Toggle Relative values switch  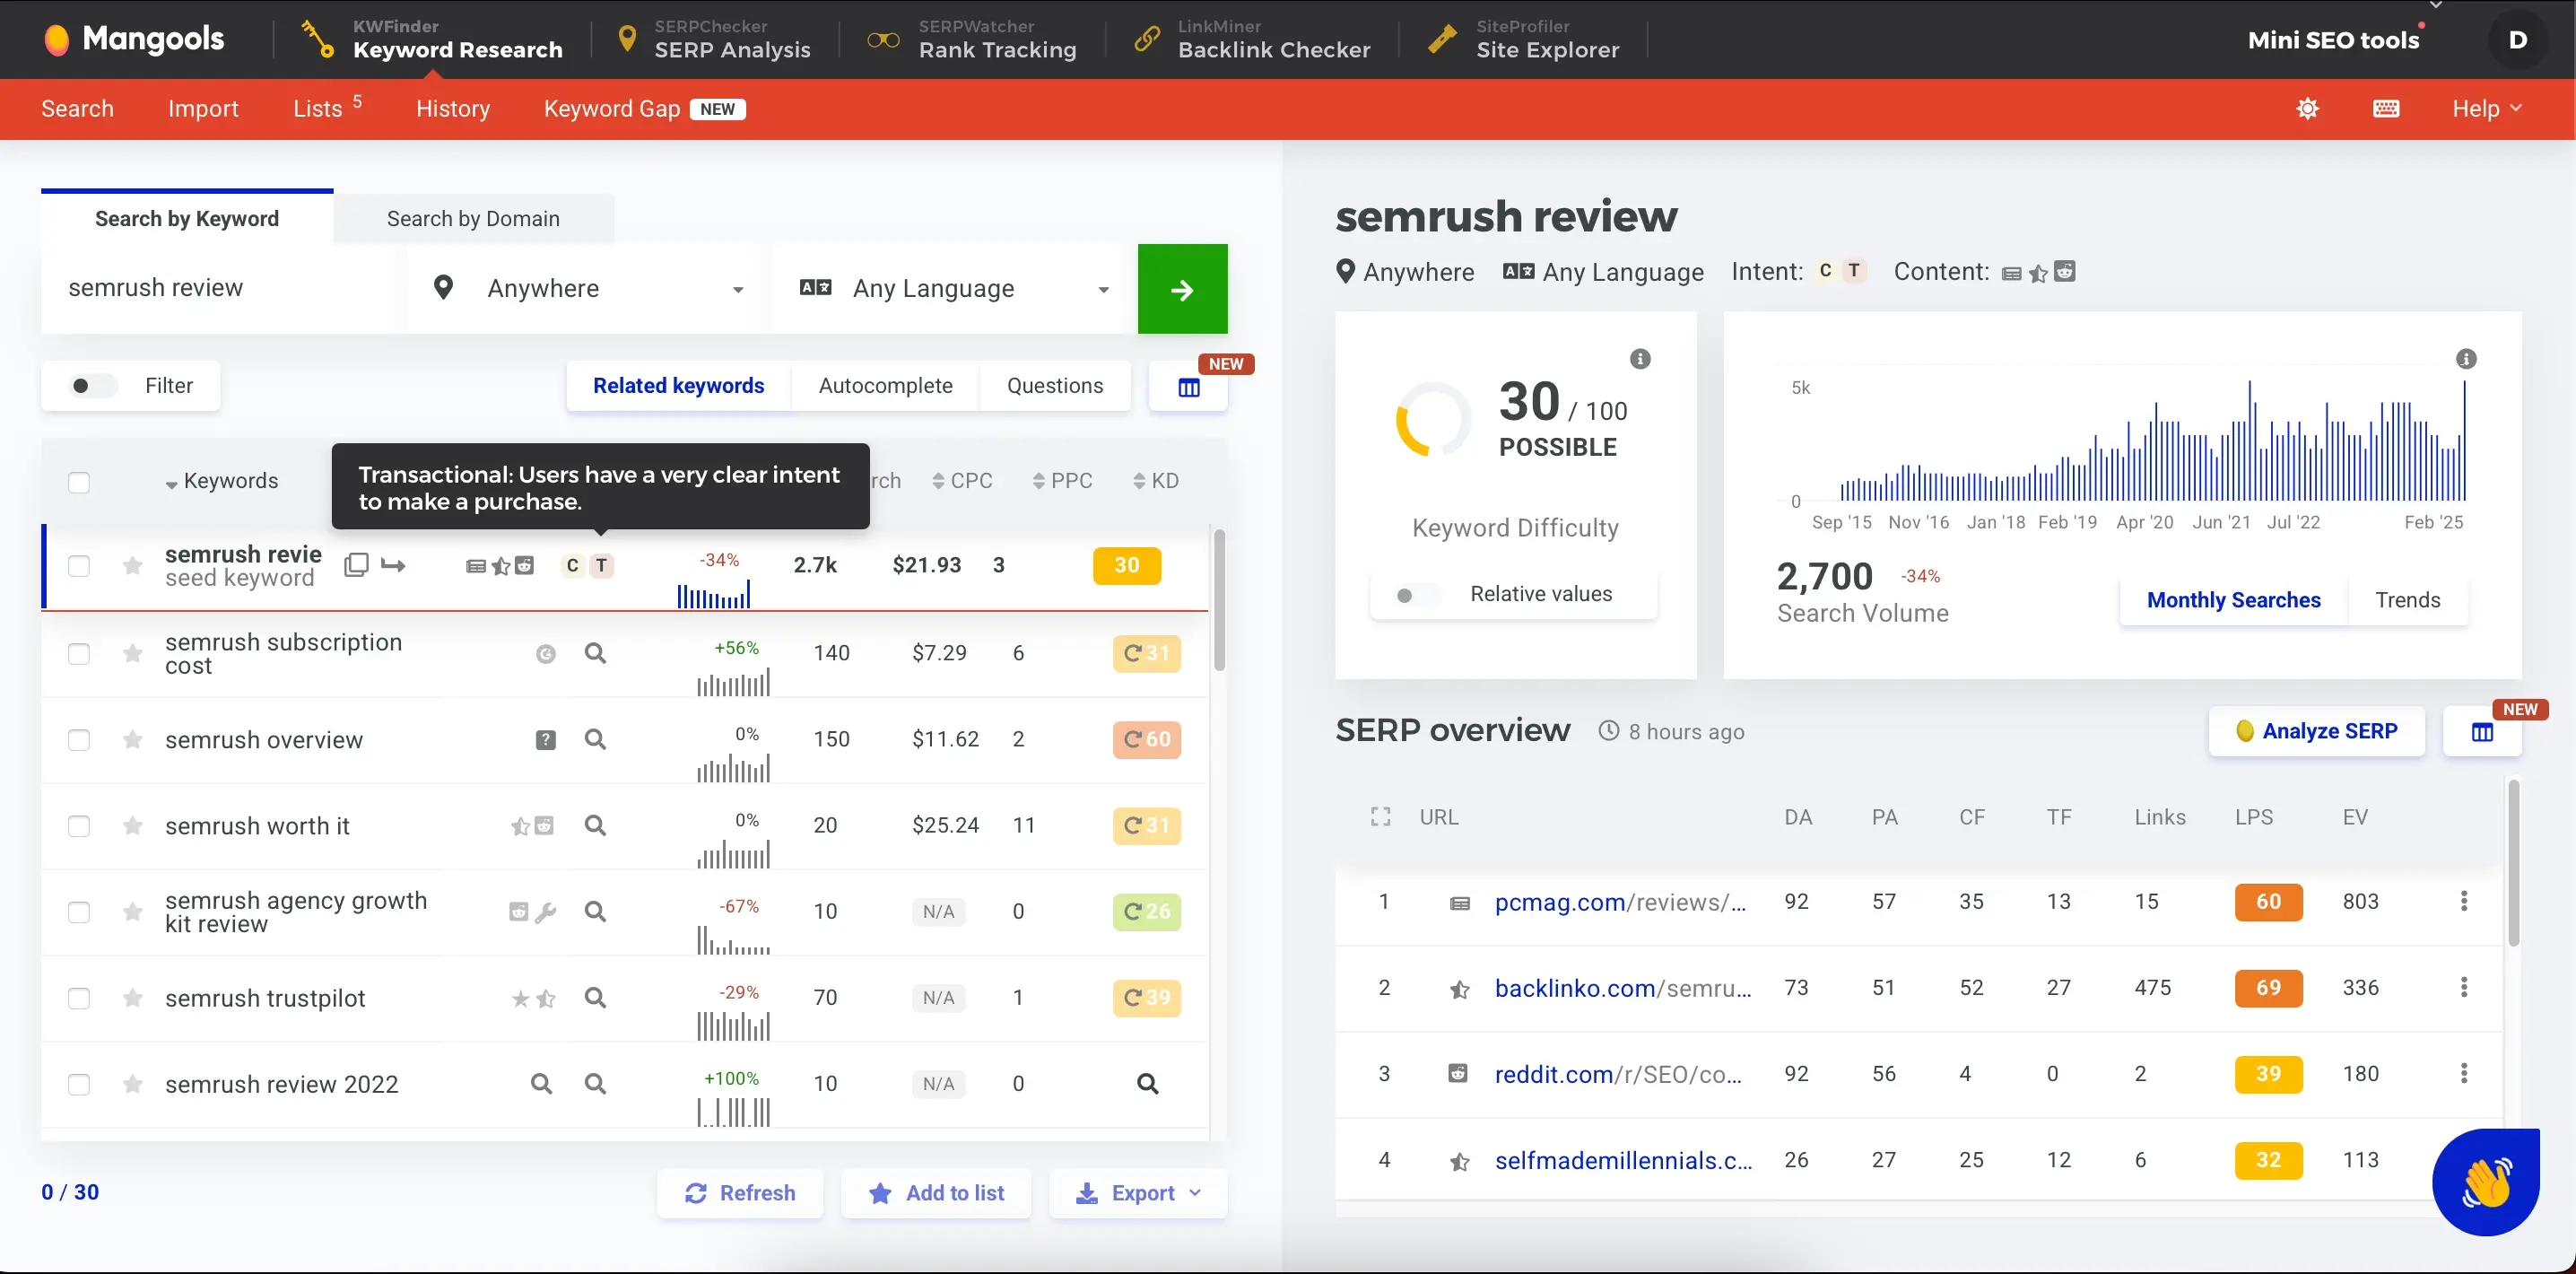(x=1416, y=595)
